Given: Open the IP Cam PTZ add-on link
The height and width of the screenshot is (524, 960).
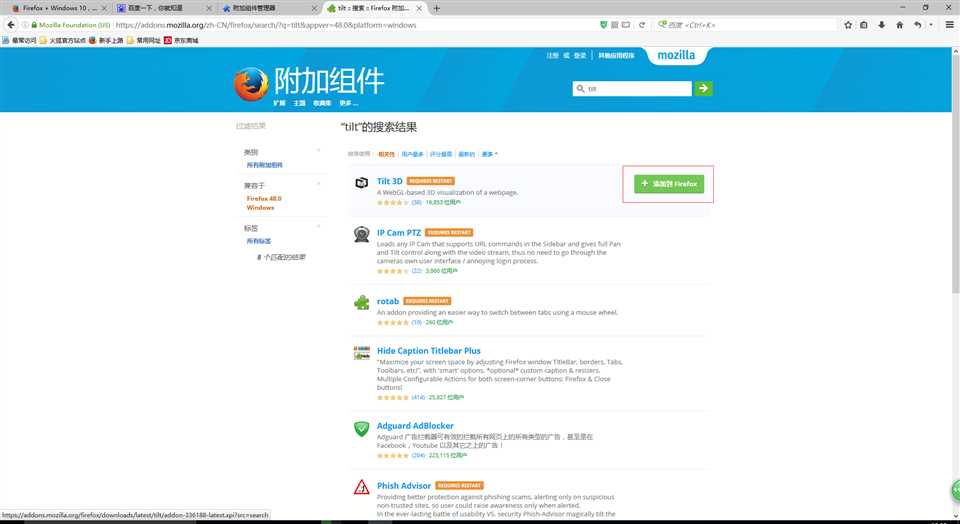Looking at the screenshot, I should click(x=399, y=233).
